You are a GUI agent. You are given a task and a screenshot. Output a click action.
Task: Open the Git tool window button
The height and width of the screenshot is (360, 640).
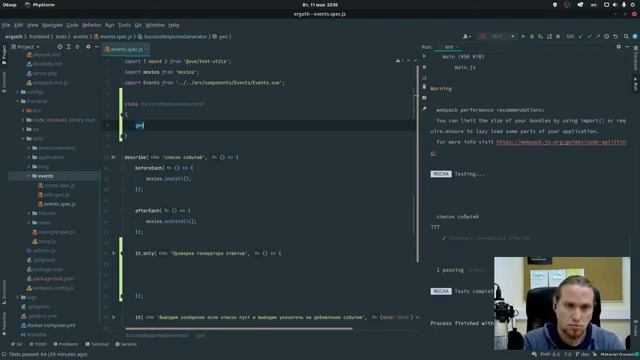(x=17, y=344)
